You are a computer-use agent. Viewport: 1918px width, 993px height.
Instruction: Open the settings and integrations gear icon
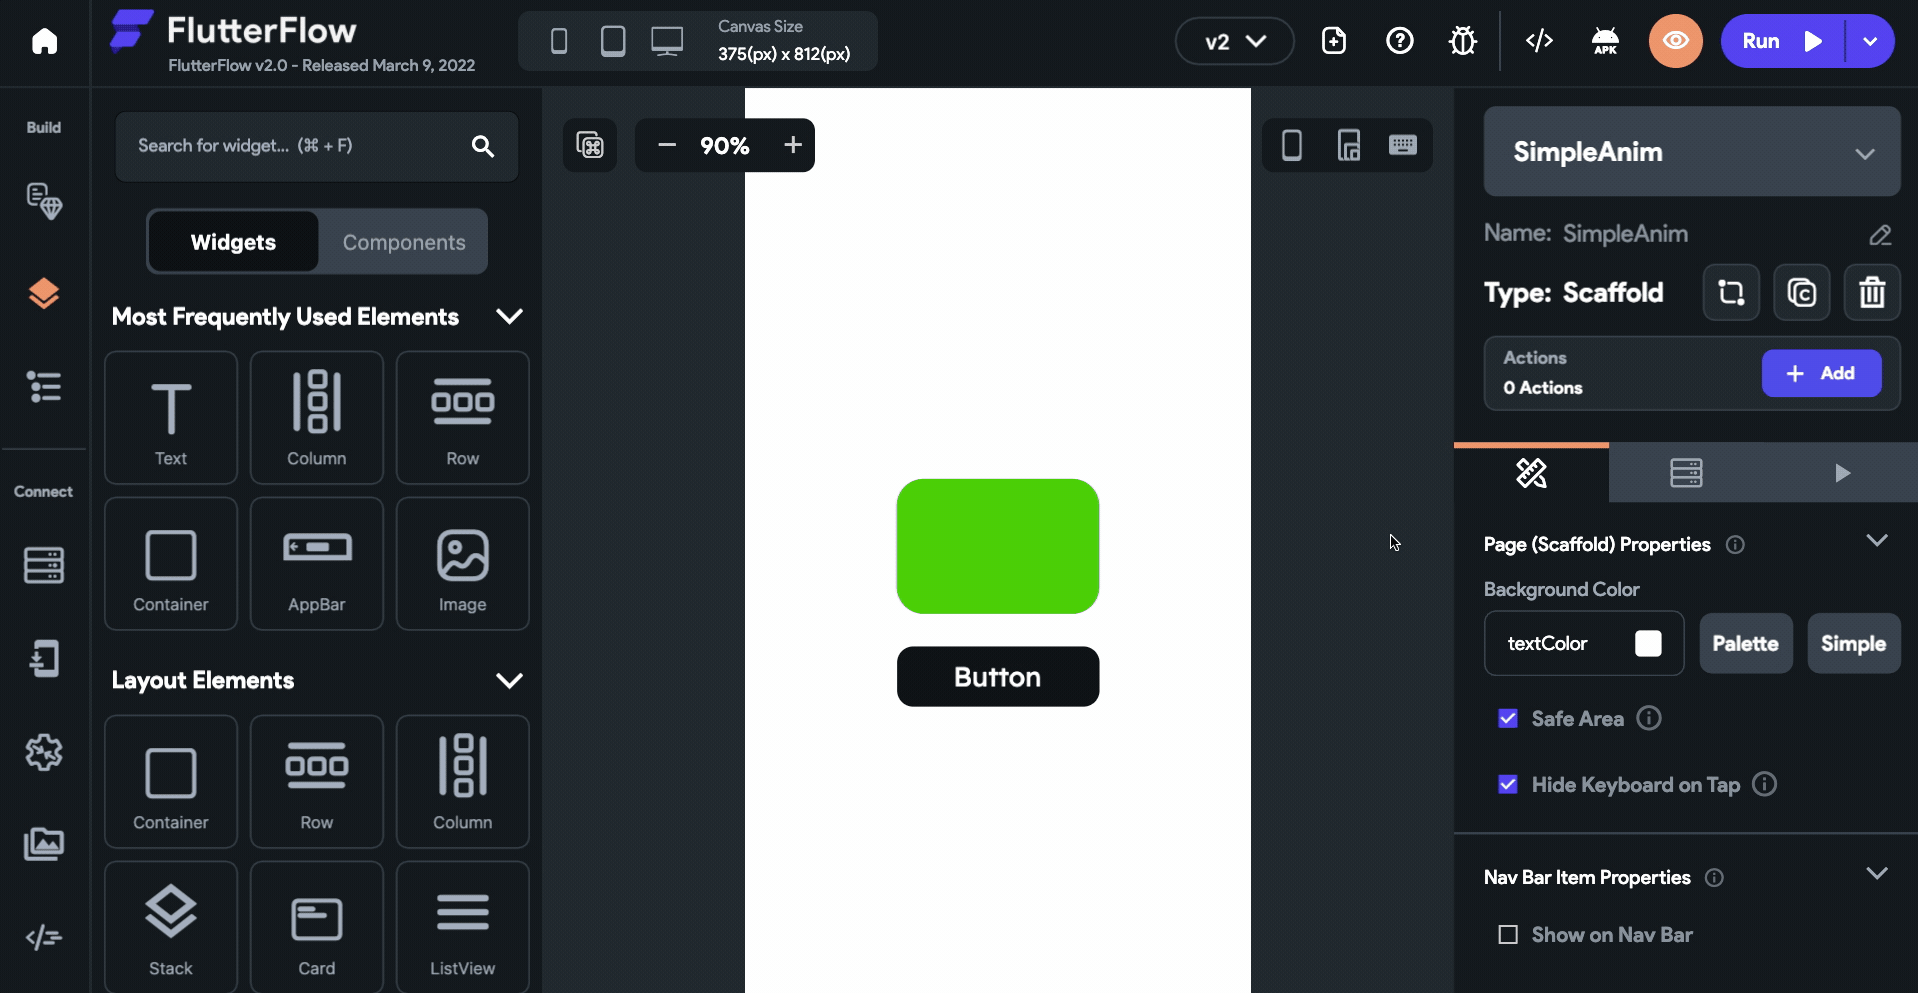coord(44,752)
